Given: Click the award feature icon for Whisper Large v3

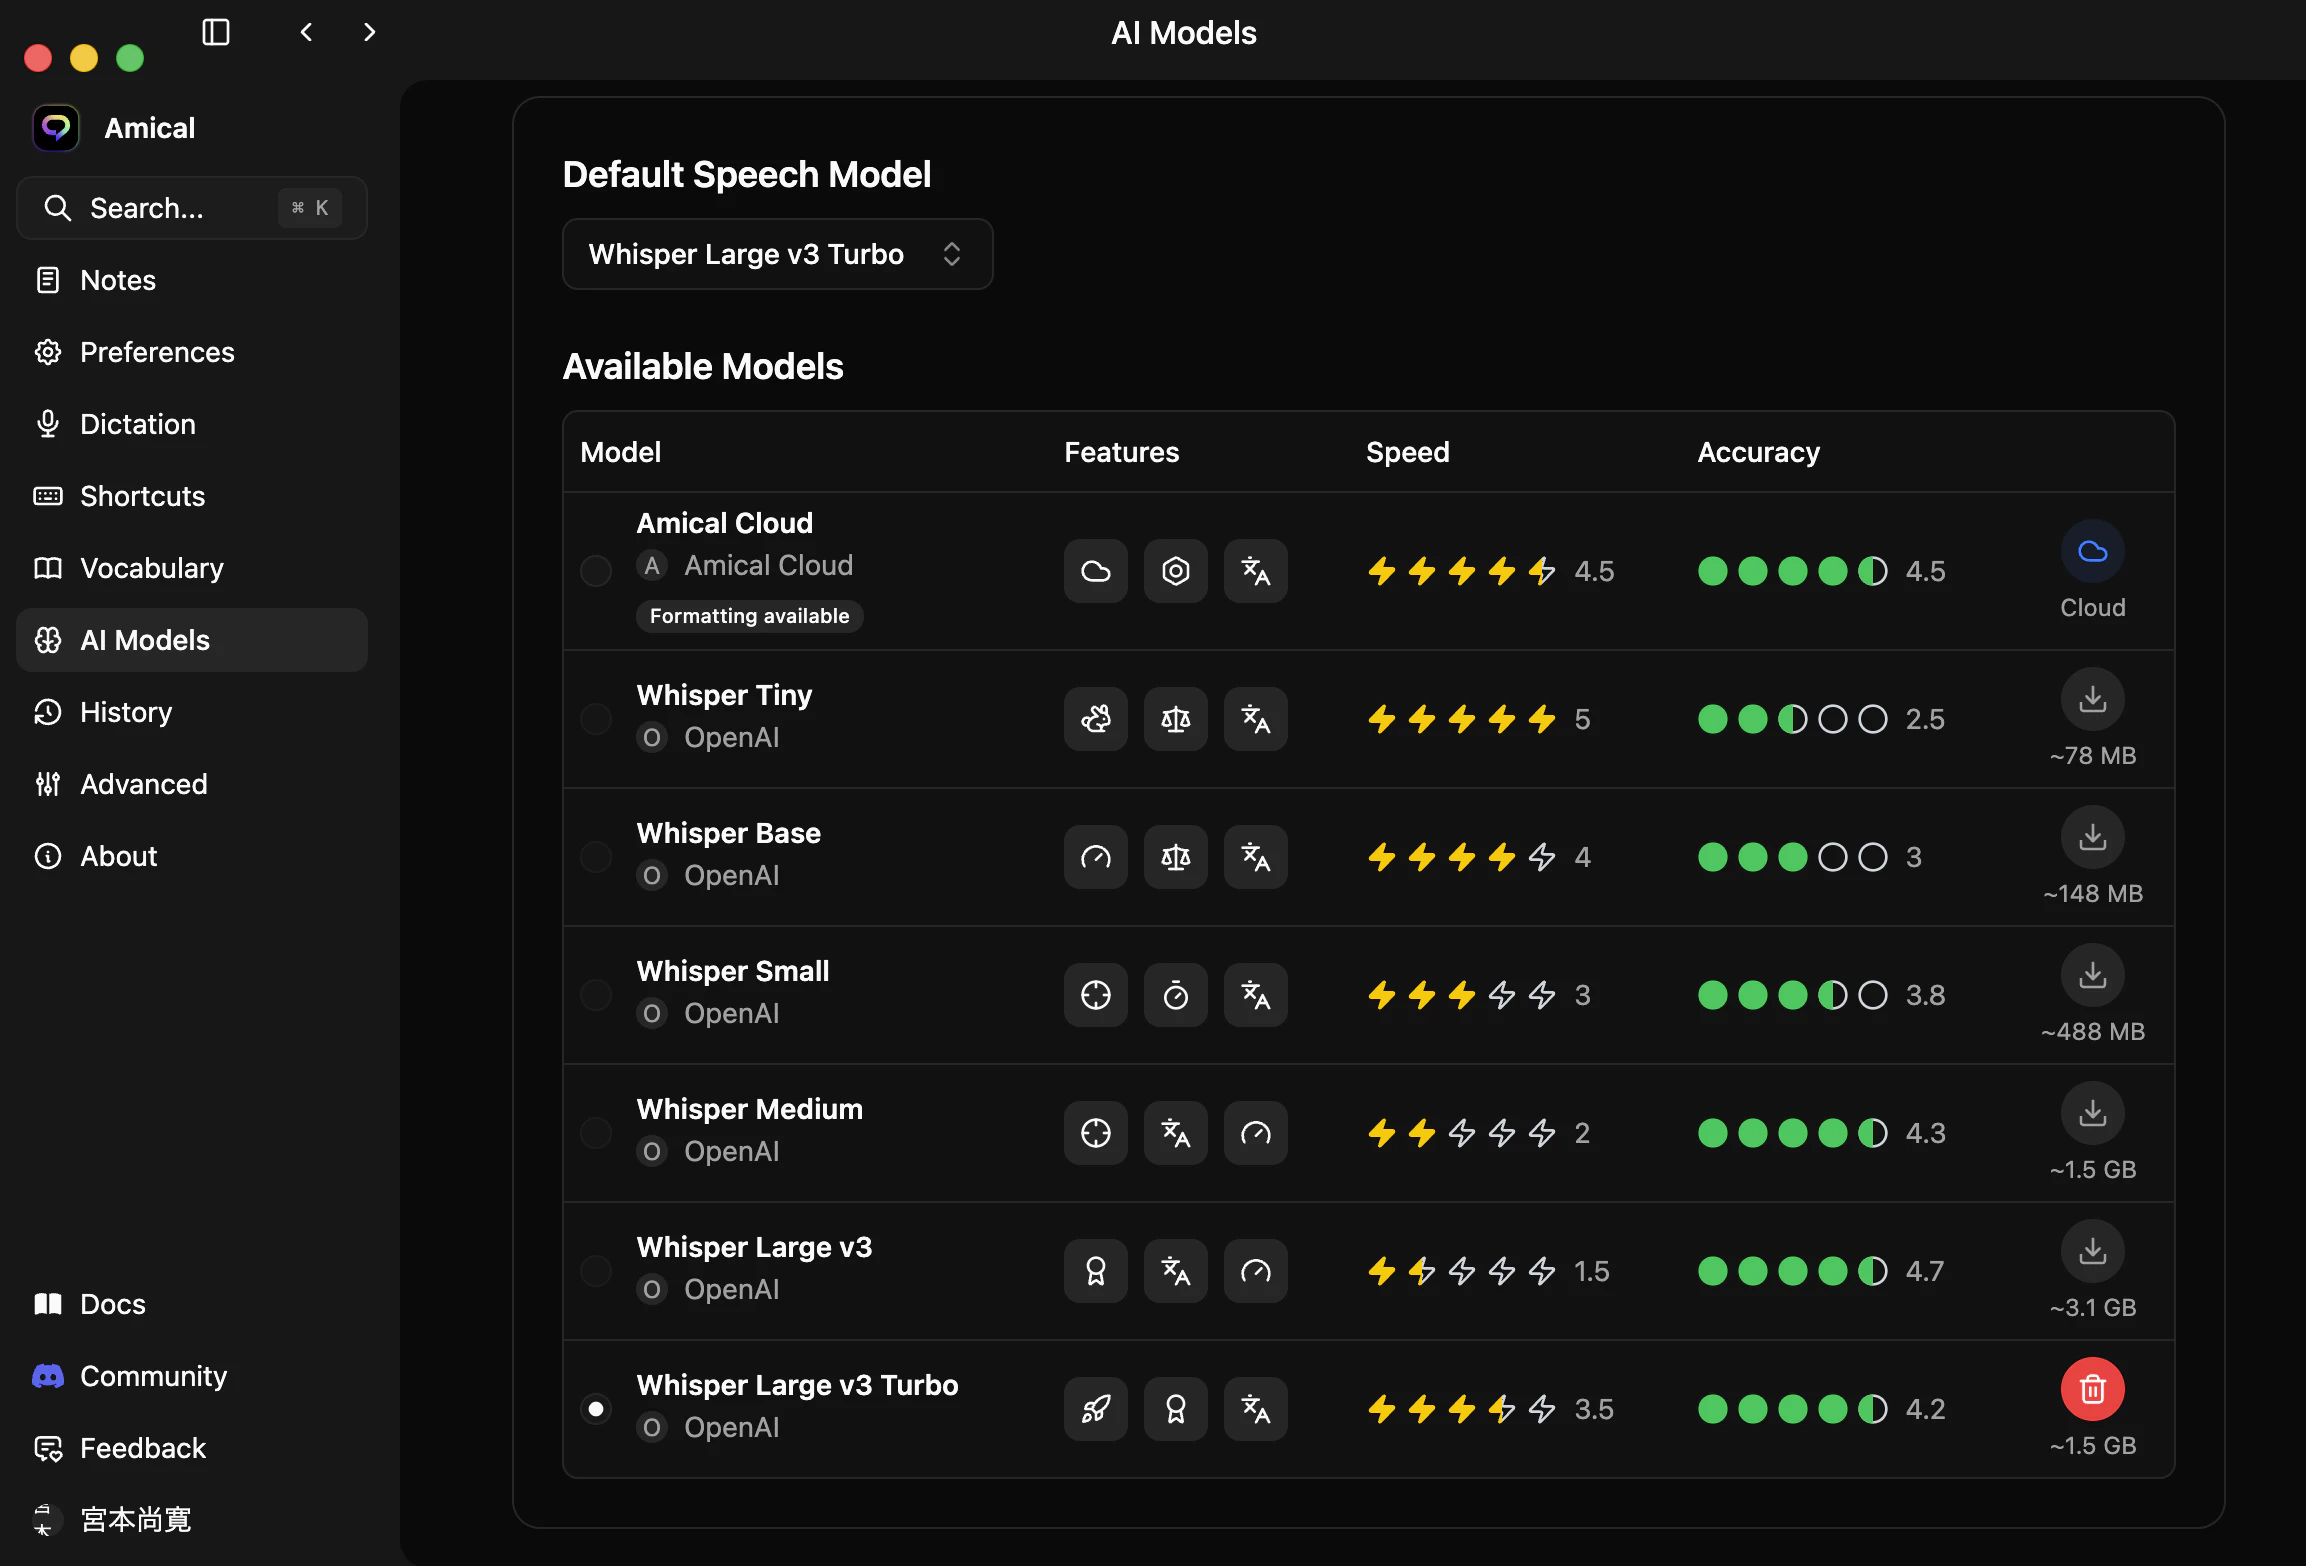Looking at the screenshot, I should point(1096,1271).
